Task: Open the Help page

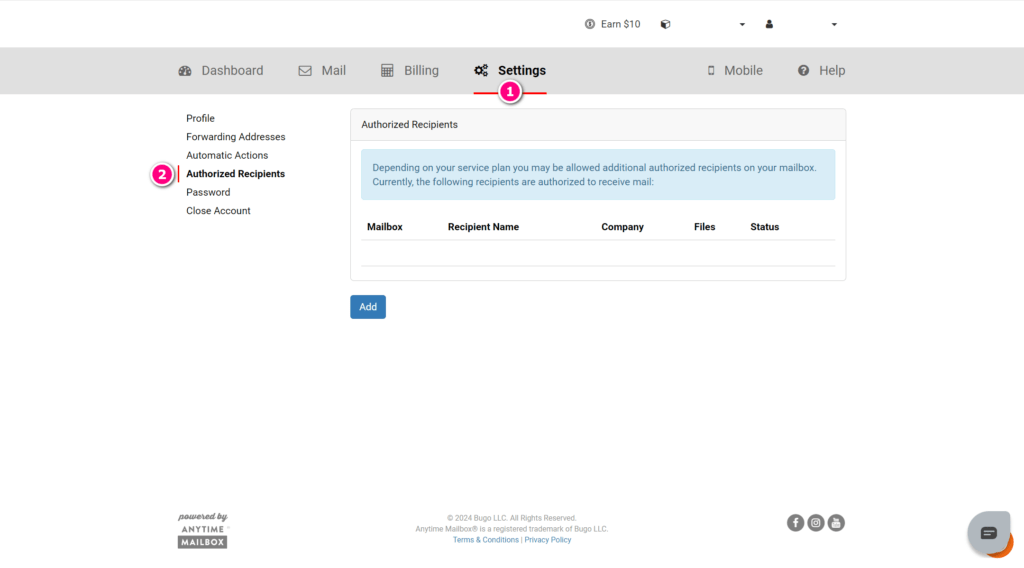Action: [x=821, y=70]
